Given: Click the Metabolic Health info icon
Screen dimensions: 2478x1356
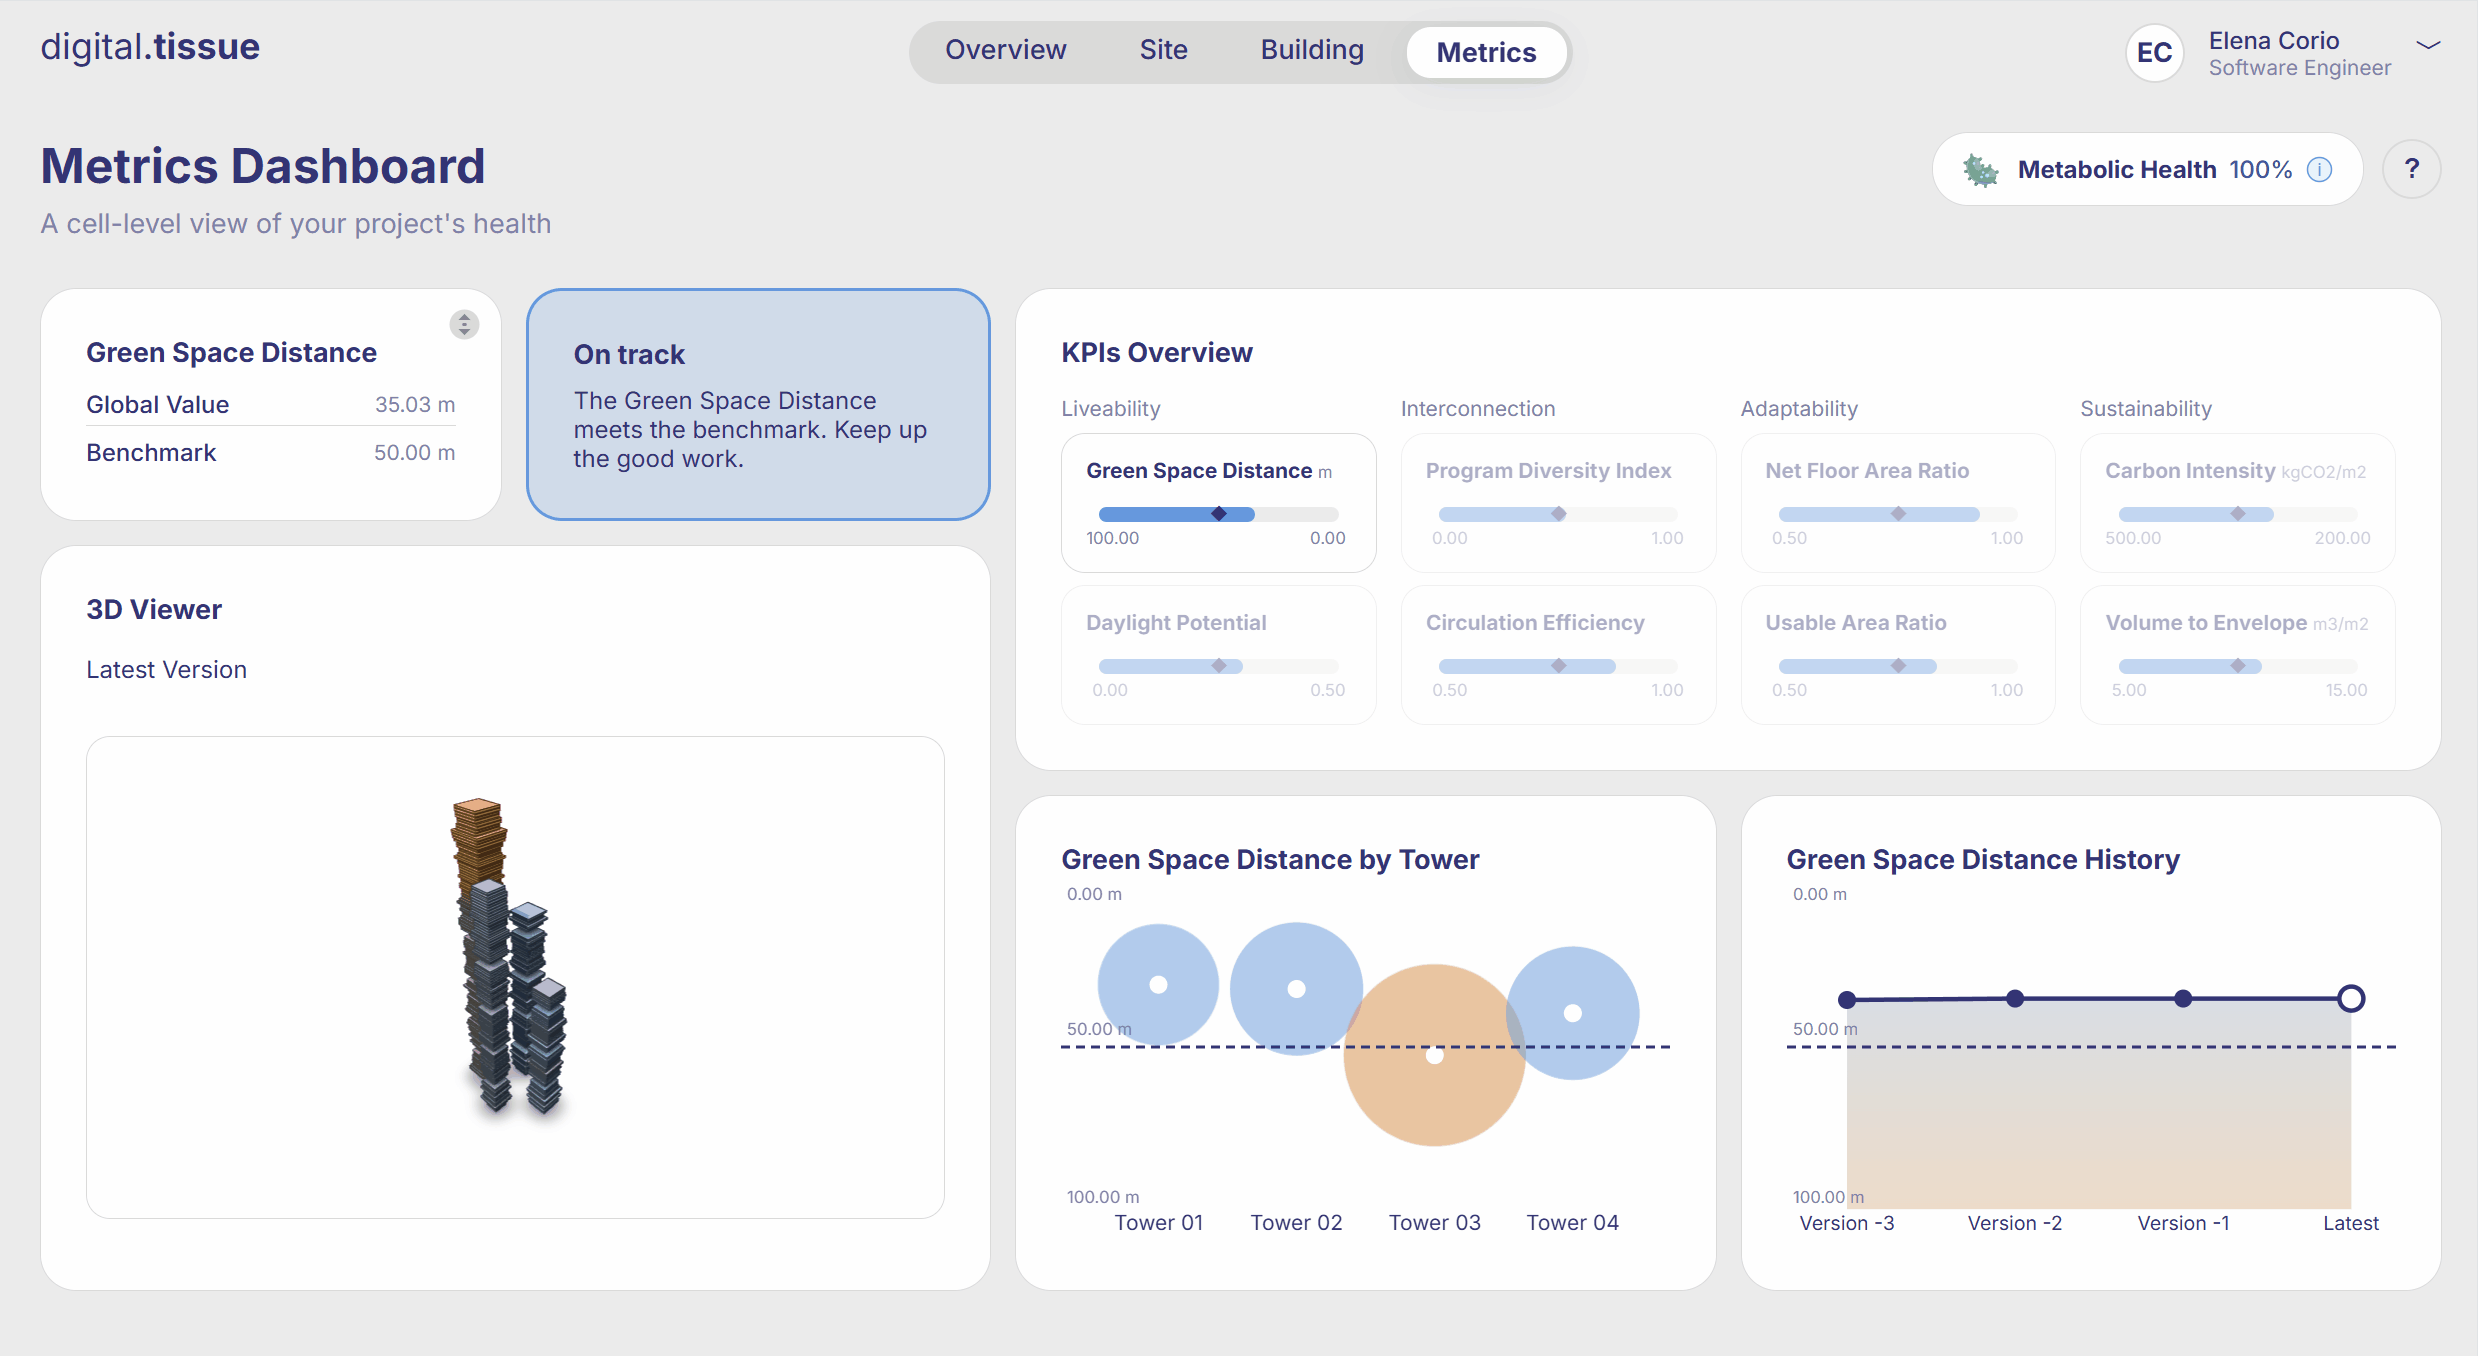Looking at the screenshot, I should pos(2319,170).
